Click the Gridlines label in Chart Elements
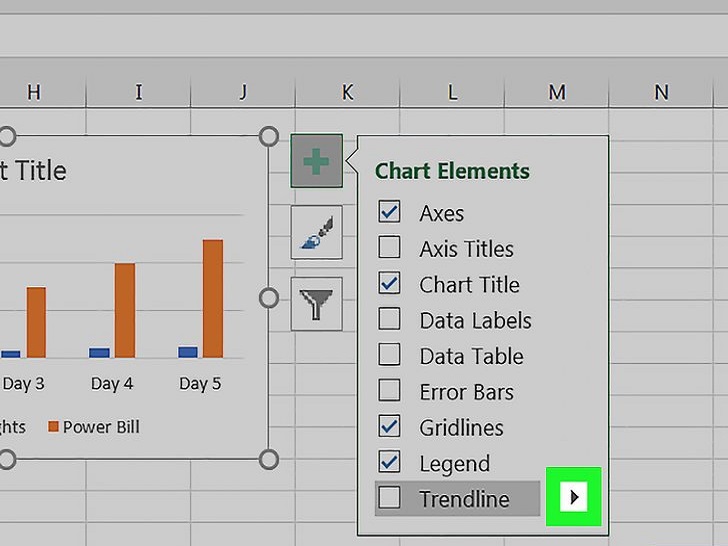 tap(462, 428)
